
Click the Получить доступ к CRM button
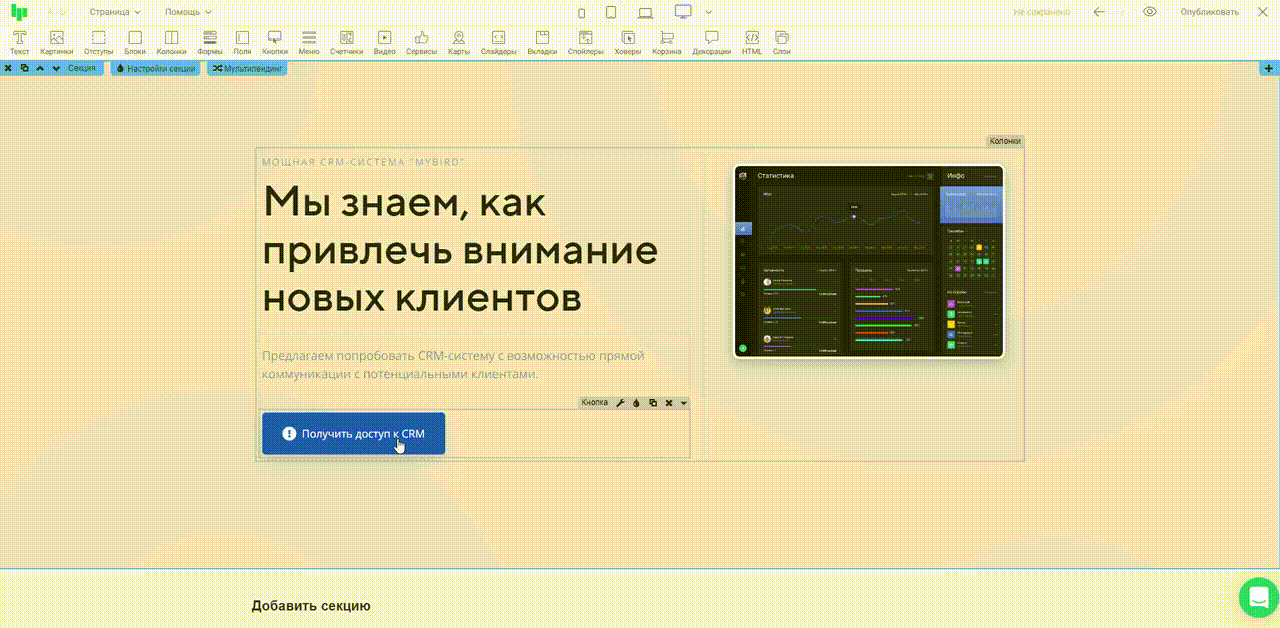tap(353, 433)
